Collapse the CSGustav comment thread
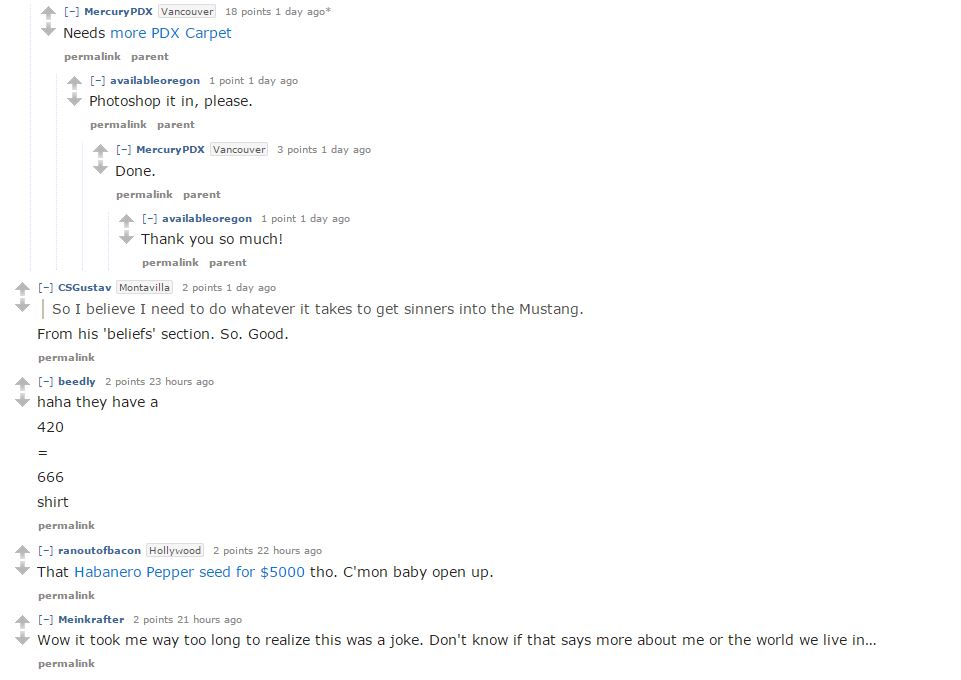The image size is (961, 680). pos(45,287)
